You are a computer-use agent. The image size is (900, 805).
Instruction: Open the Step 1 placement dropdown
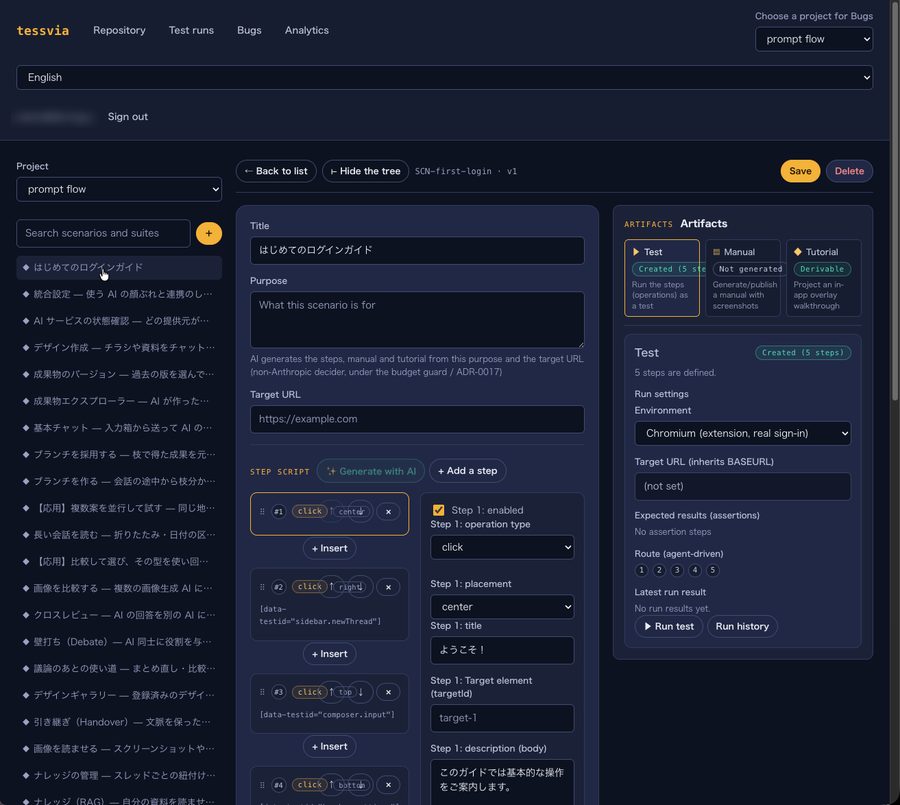point(502,607)
